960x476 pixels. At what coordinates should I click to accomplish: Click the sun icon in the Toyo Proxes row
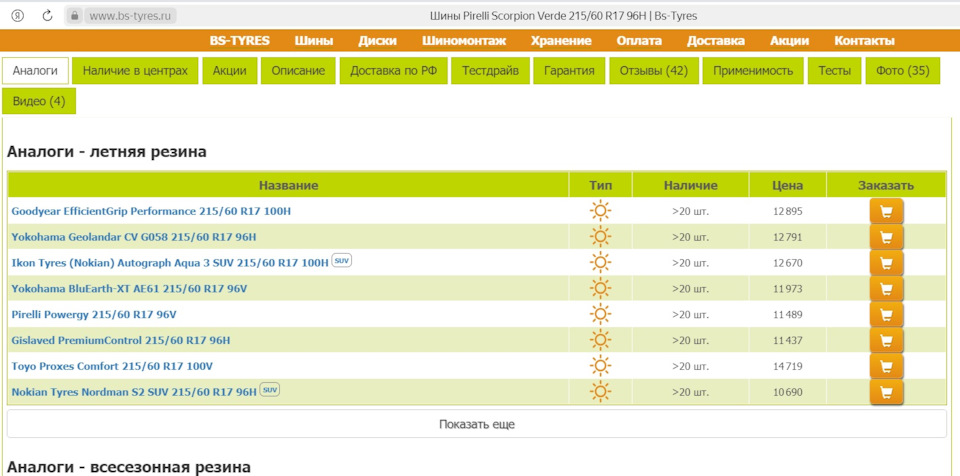(600, 366)
